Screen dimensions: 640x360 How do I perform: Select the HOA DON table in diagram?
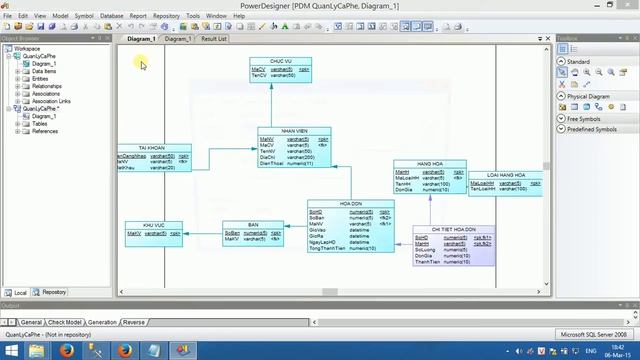pos(351,226)
